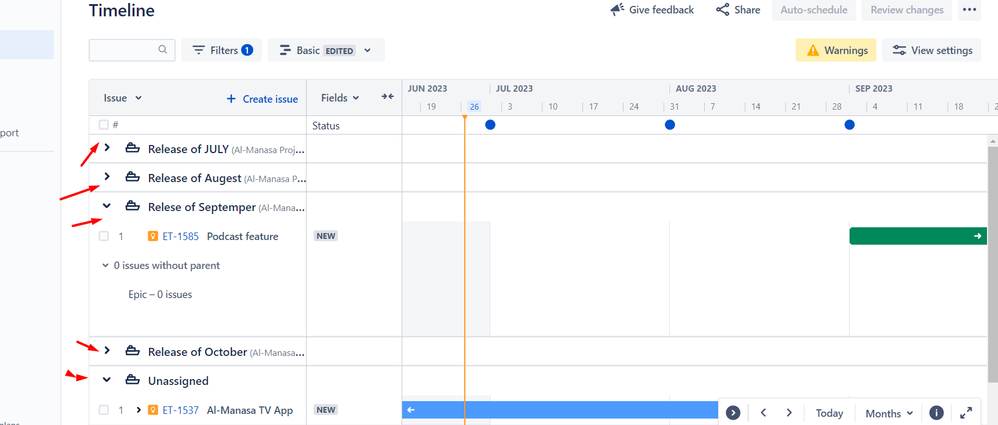Click the September 2023 release marker dot
Viewport: 998px width, 425px height.
(x=850, y=125)
